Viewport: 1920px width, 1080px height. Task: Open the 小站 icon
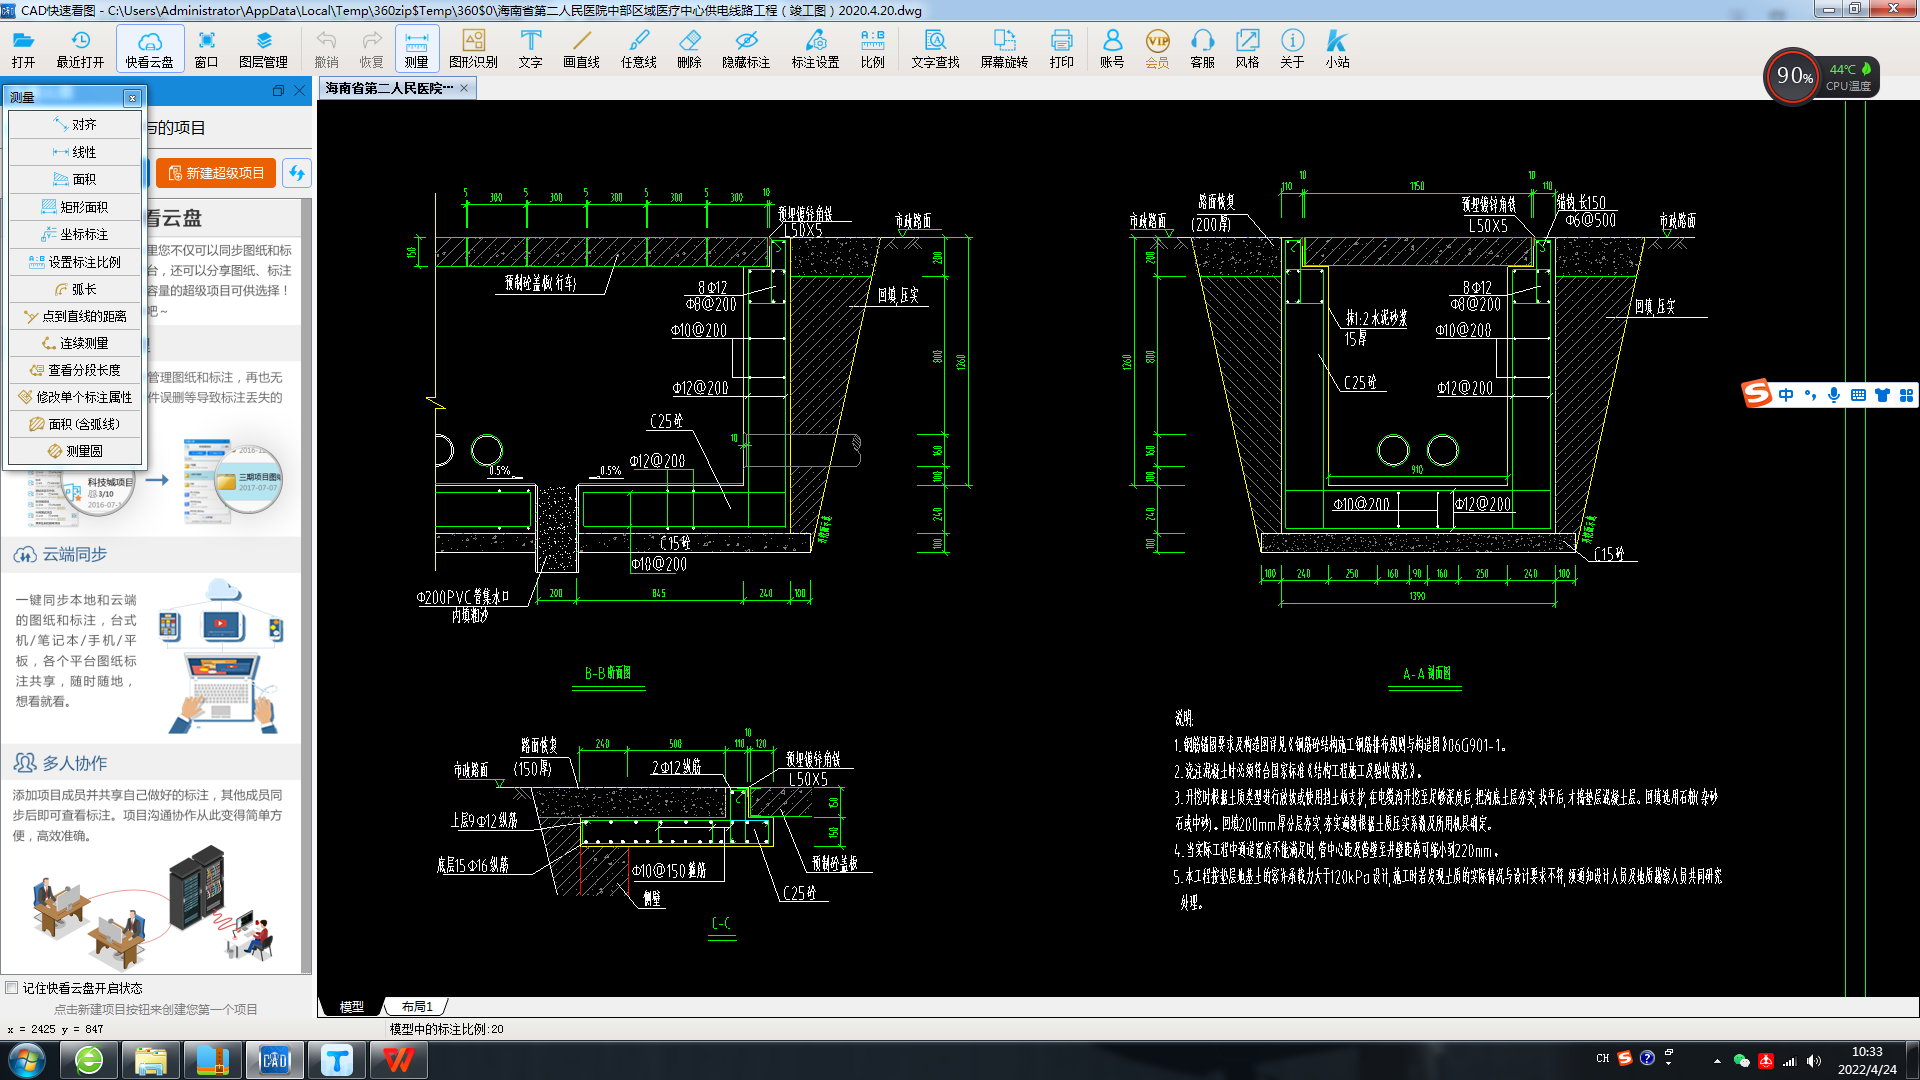[x=1337, y=48]
